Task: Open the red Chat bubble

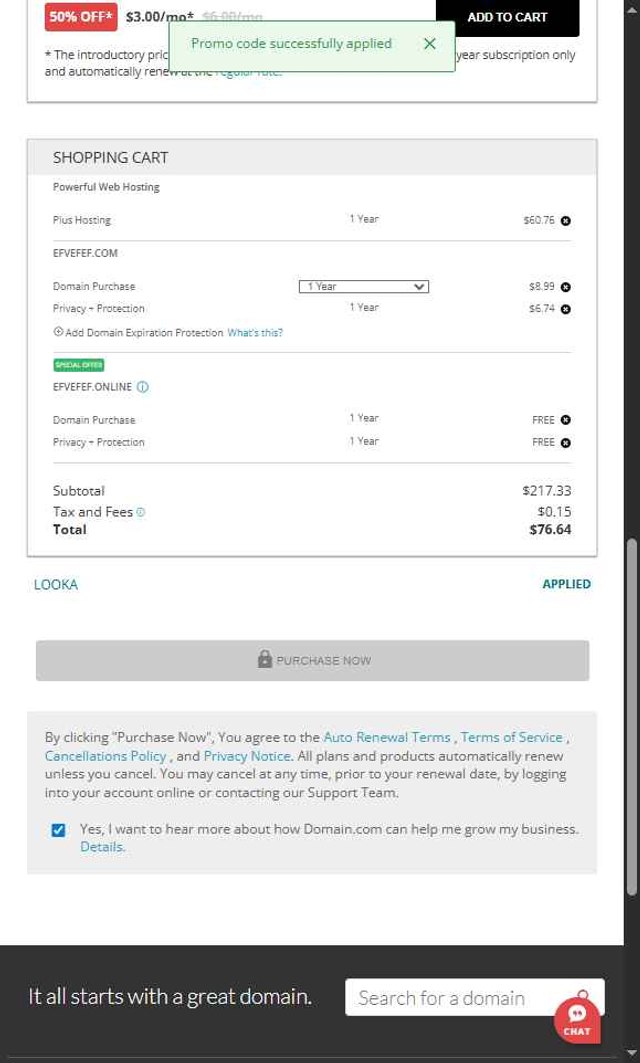Action: pyautogui.click(x=577, y=1019)
